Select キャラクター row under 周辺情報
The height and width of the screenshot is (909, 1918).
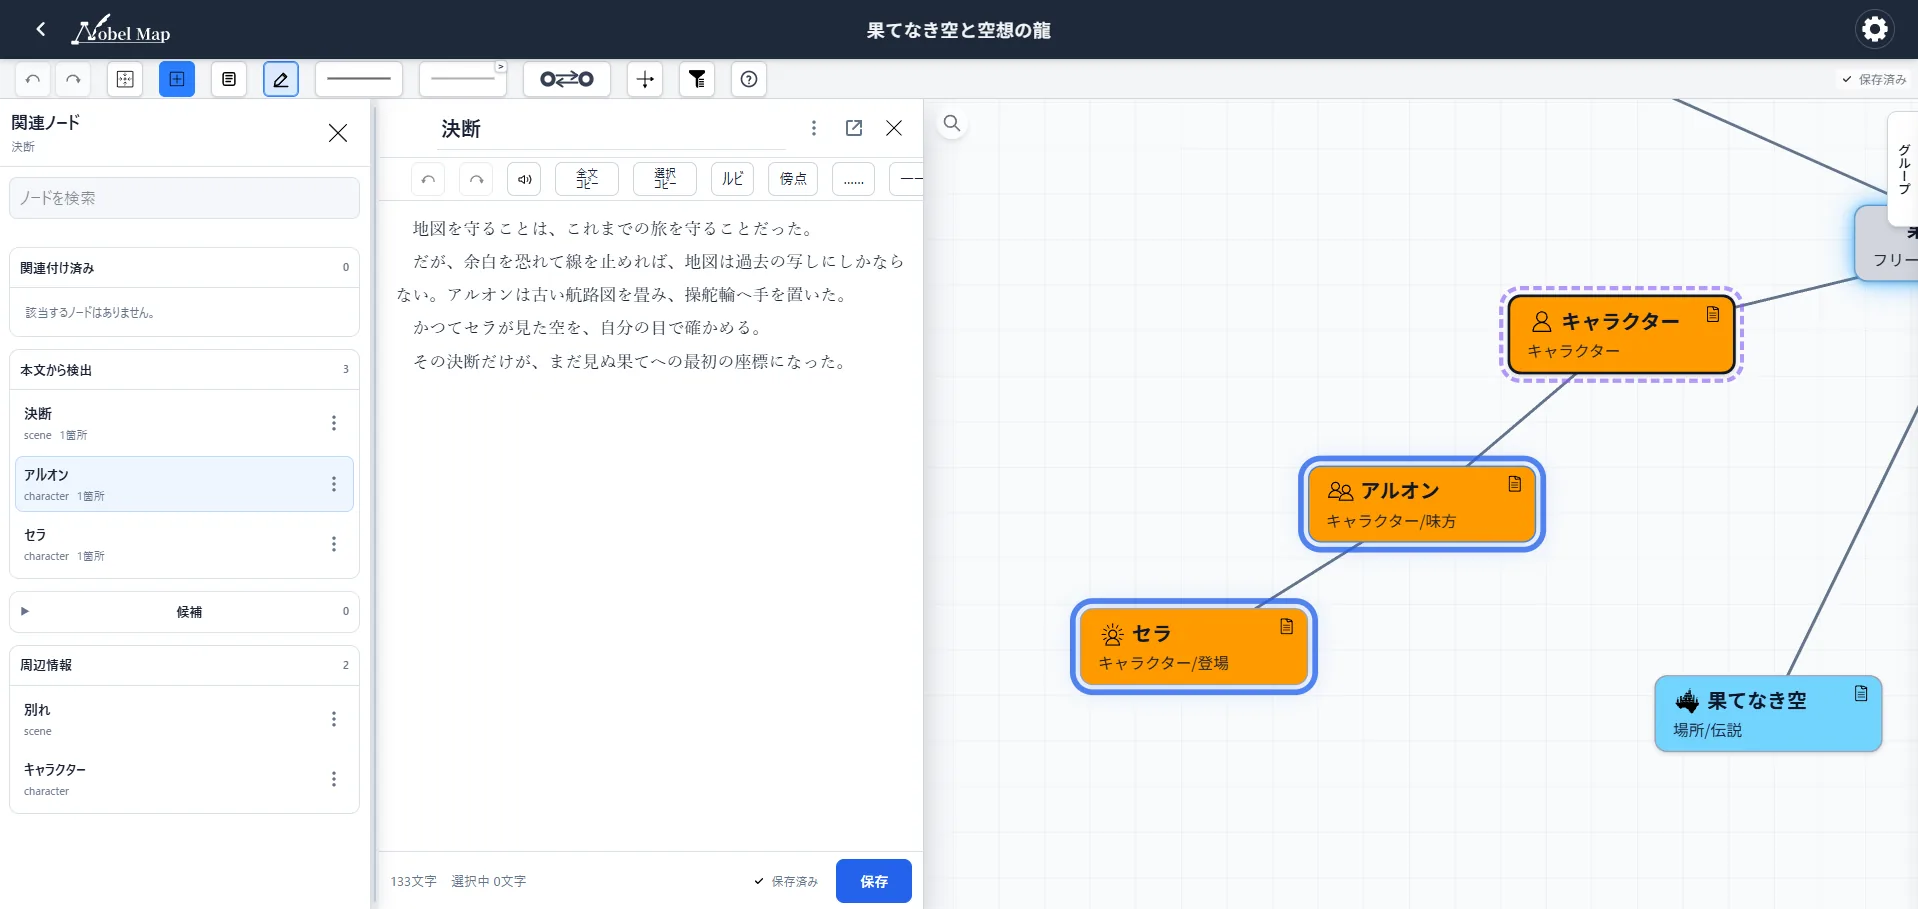pos(184,779)
